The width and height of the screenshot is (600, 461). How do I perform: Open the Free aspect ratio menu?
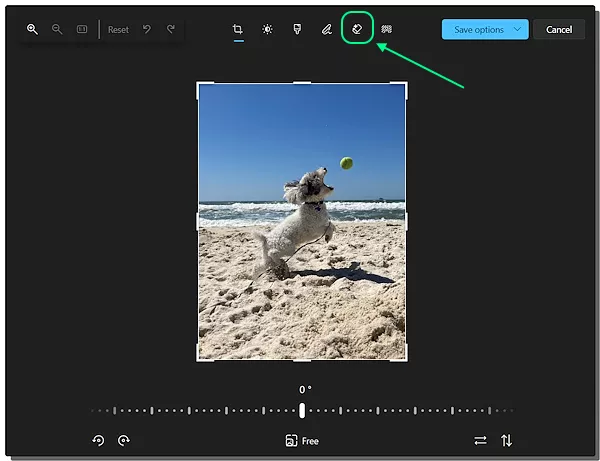click(x=302, y=441)
